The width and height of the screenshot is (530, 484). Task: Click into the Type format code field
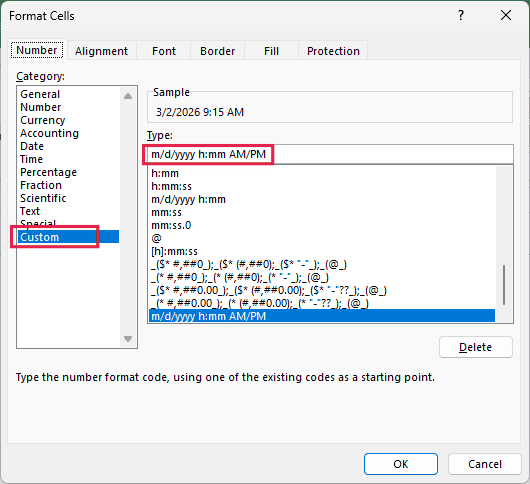330,154
